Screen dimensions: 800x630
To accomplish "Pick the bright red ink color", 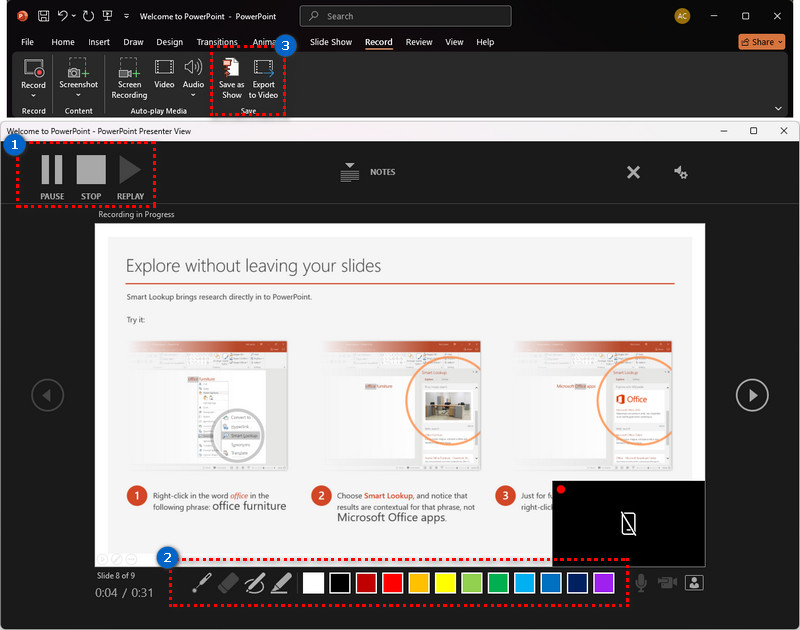I will coord(392,583).
